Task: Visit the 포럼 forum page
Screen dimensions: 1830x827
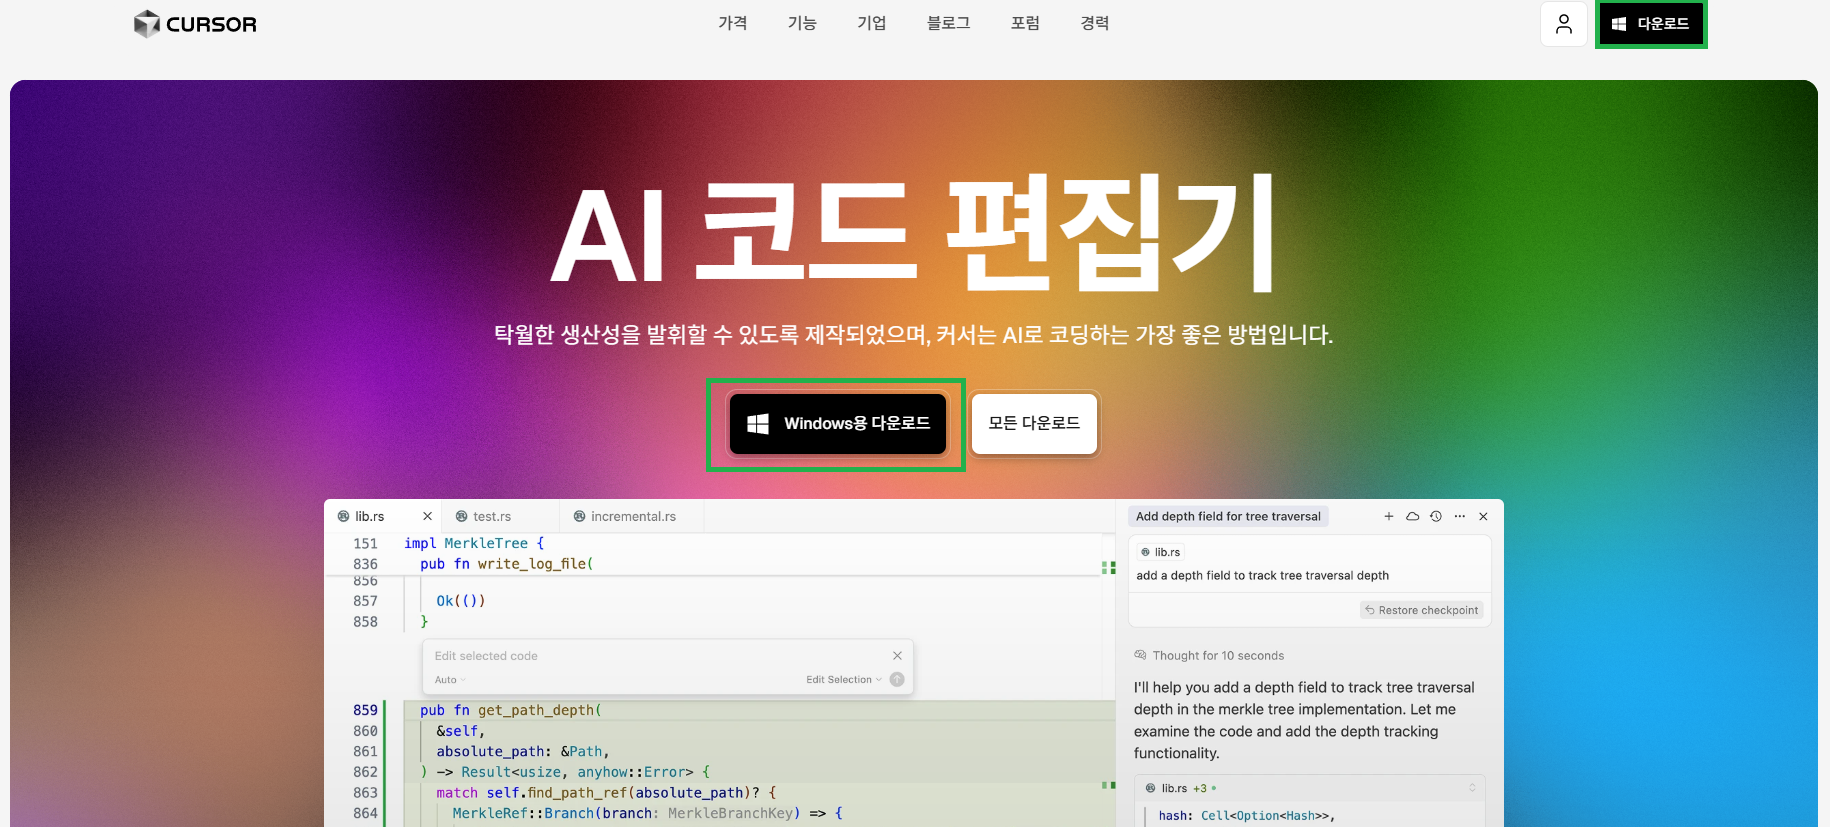Action: tap(1026, 23)
